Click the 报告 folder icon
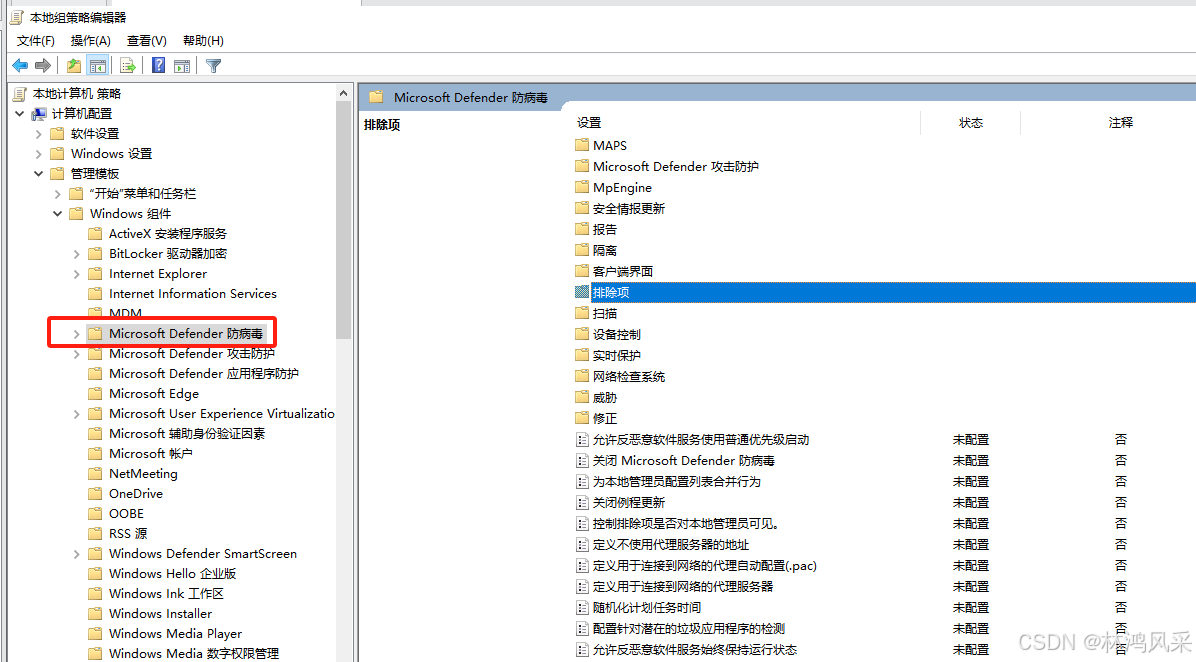The height and width of the screenshot is (662, 1196). pyautogui.click(x=582, y=229)
